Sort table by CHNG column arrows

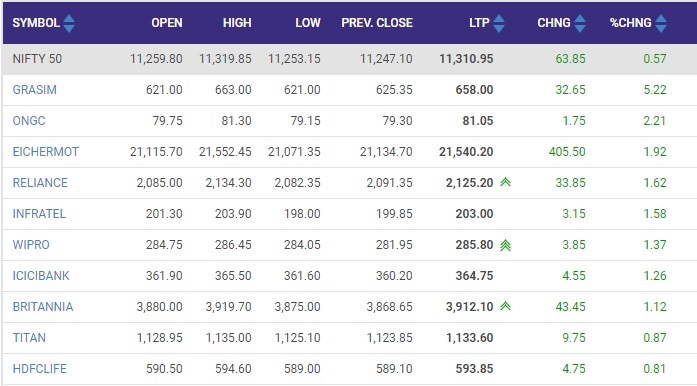pos(580,23)
